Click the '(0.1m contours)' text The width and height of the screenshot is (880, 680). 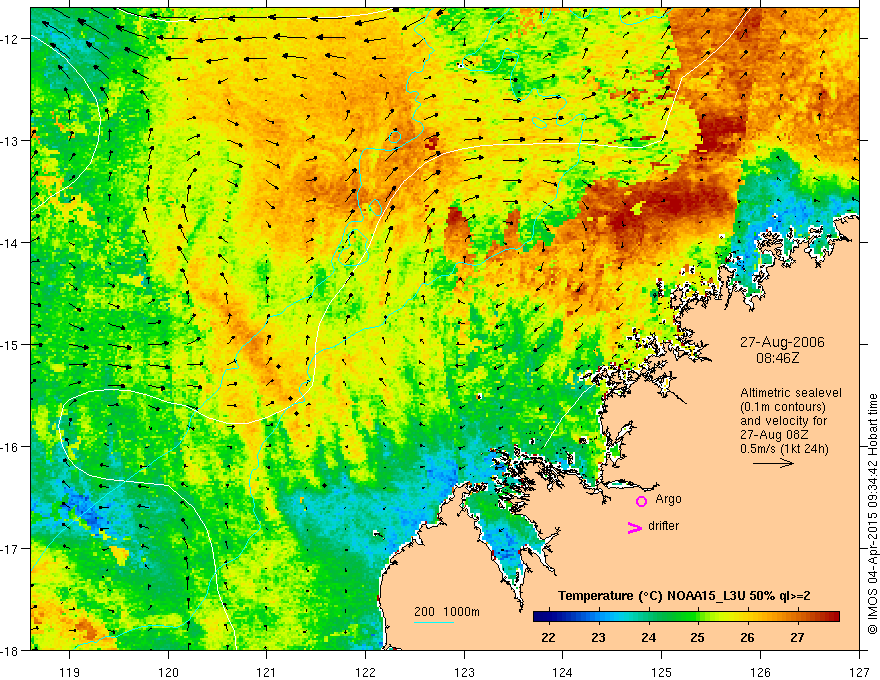(x=783, y=407)
